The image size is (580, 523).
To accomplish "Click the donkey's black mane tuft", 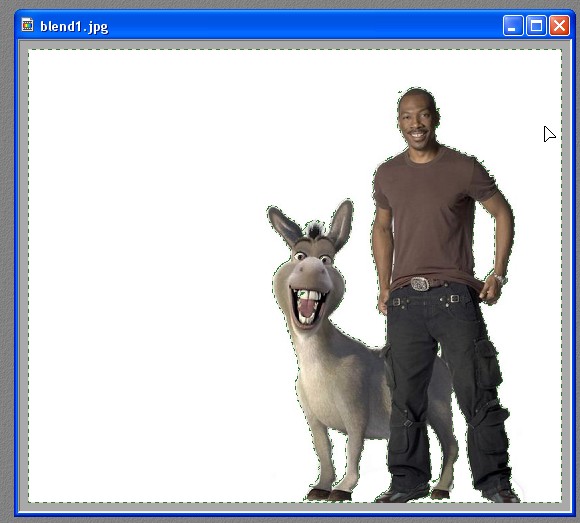I will click(x=315, y=229).
